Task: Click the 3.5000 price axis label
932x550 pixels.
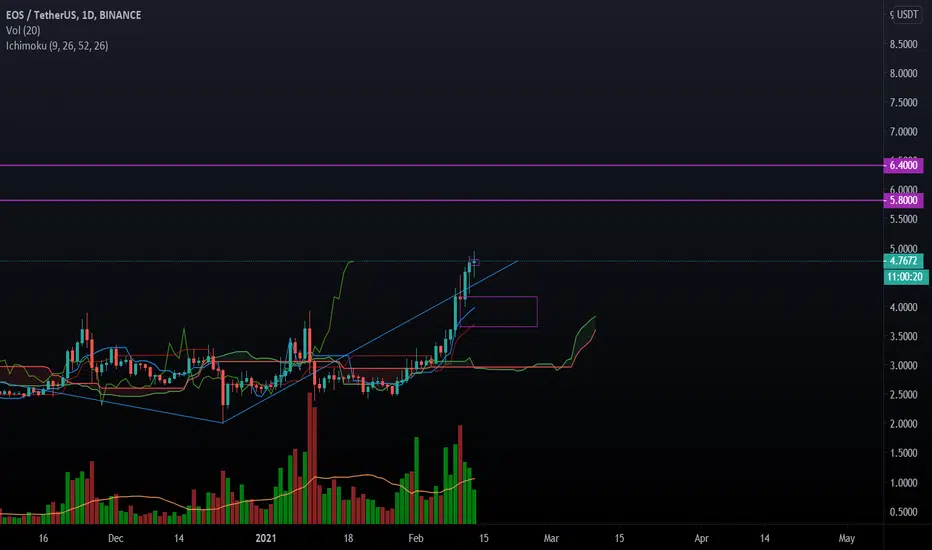Action: (903, 336)
